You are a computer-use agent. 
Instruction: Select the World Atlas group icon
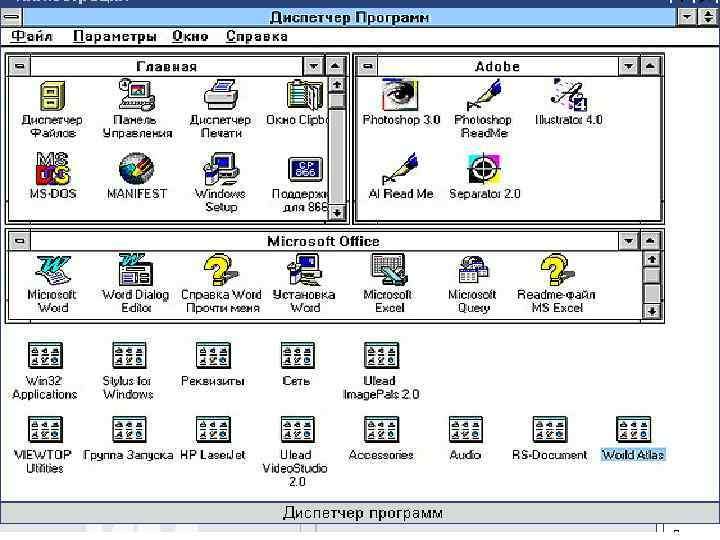coord(633,429)
